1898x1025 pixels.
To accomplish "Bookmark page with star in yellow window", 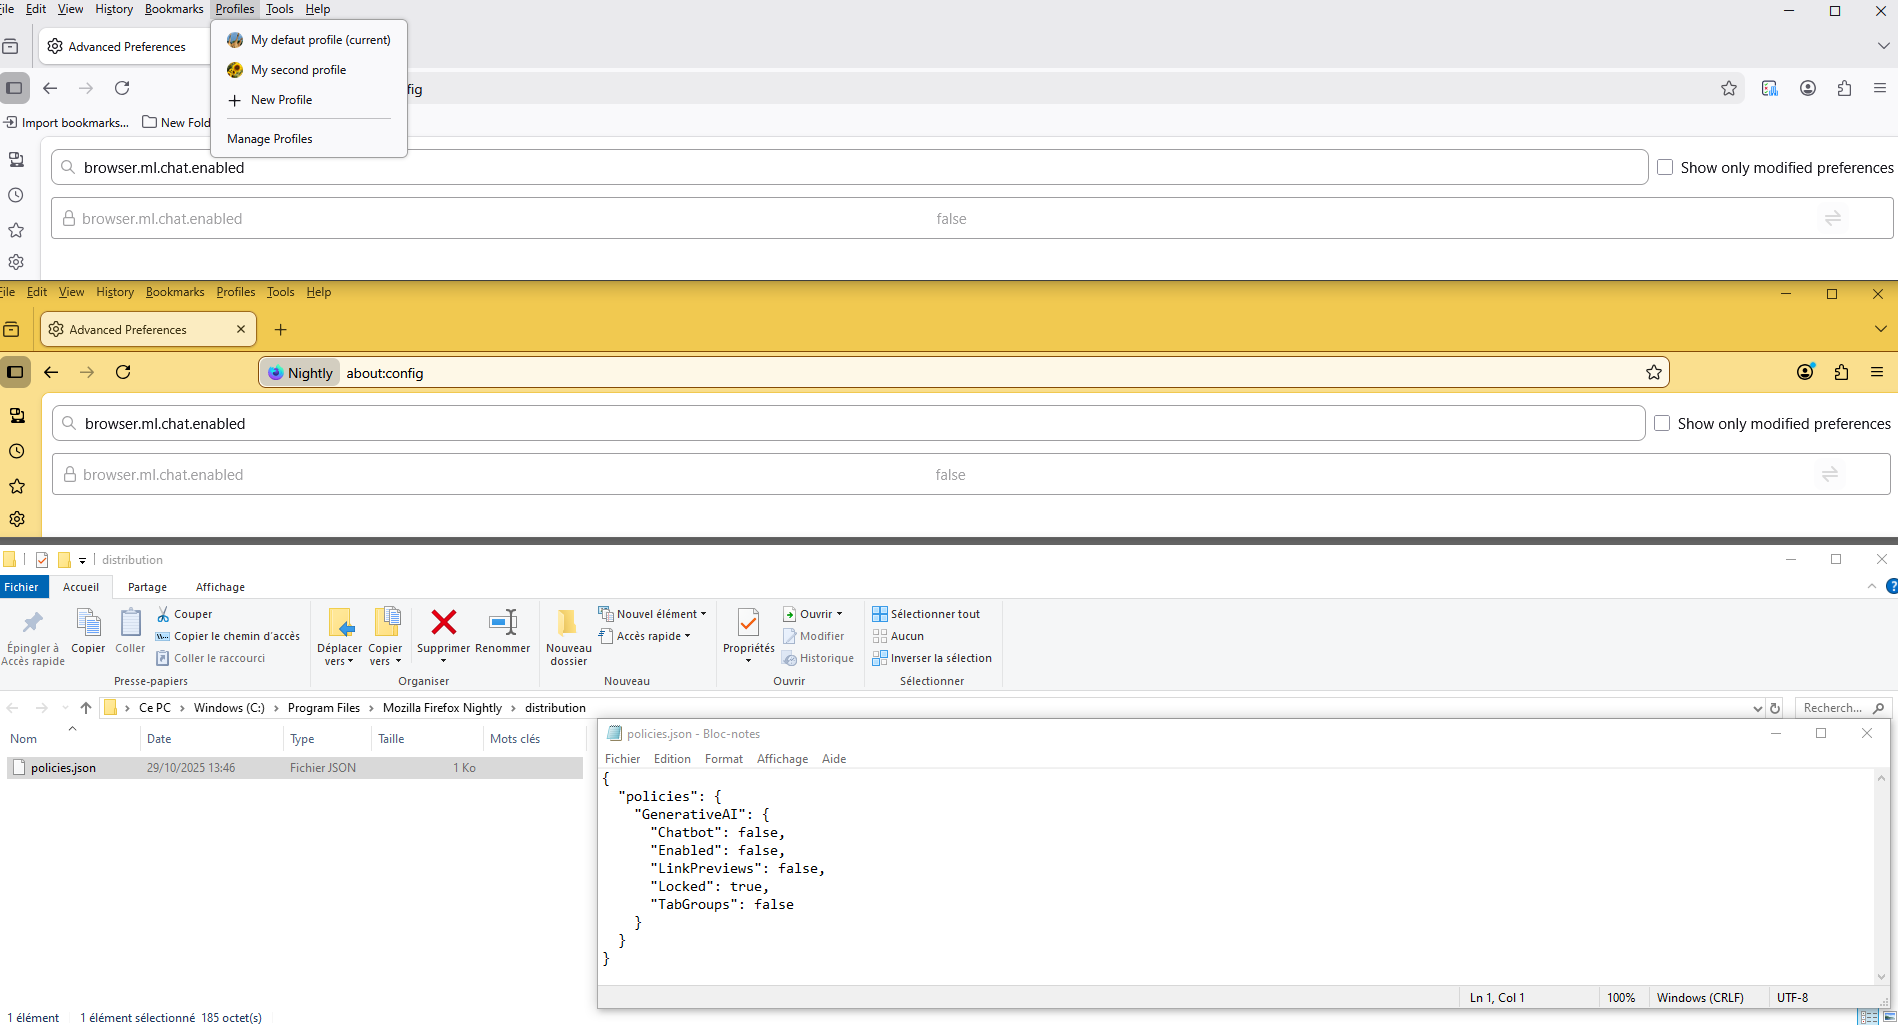I will (1654, 373).
